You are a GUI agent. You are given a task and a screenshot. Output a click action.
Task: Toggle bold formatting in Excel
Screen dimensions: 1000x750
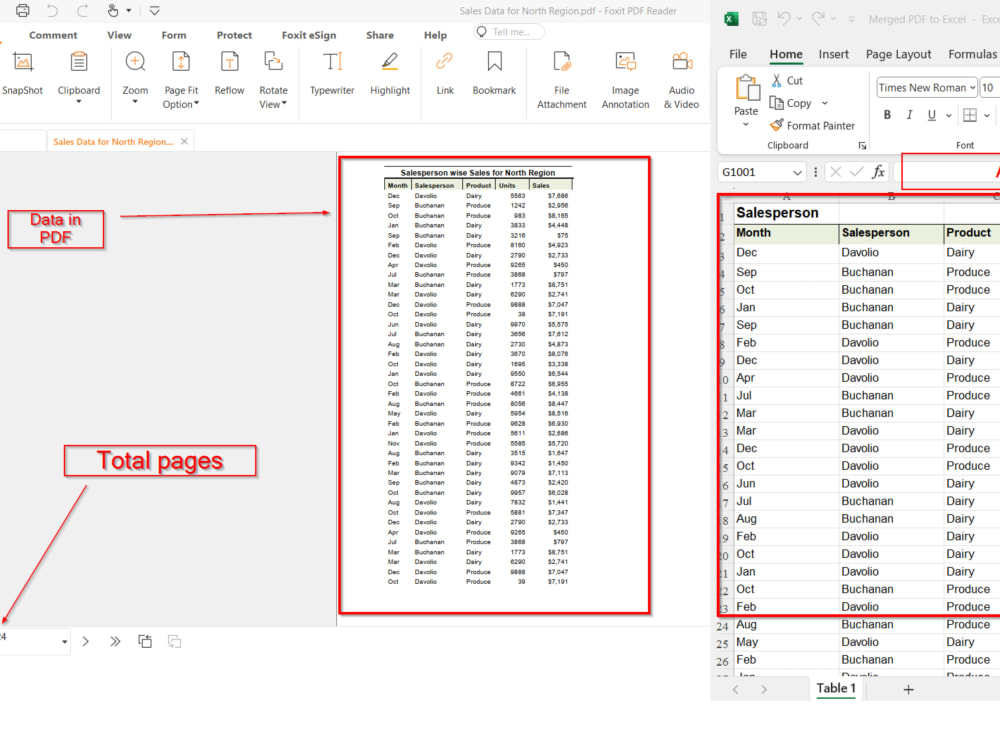coord(887,114)
